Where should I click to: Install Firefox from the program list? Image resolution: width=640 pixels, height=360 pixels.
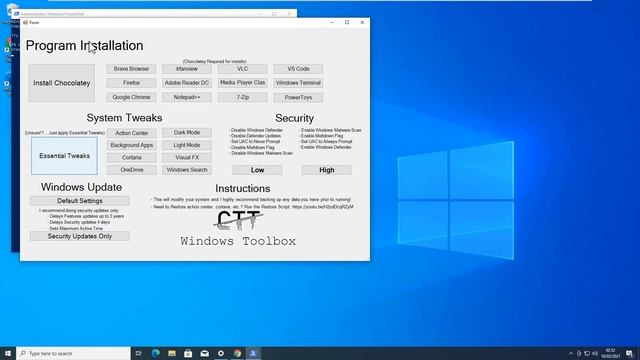pos(131,83)
